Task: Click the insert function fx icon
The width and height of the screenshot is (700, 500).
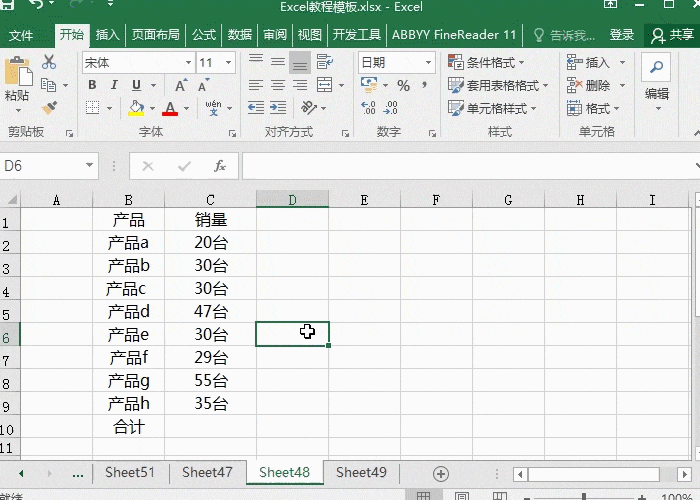Action: [220, 166]
